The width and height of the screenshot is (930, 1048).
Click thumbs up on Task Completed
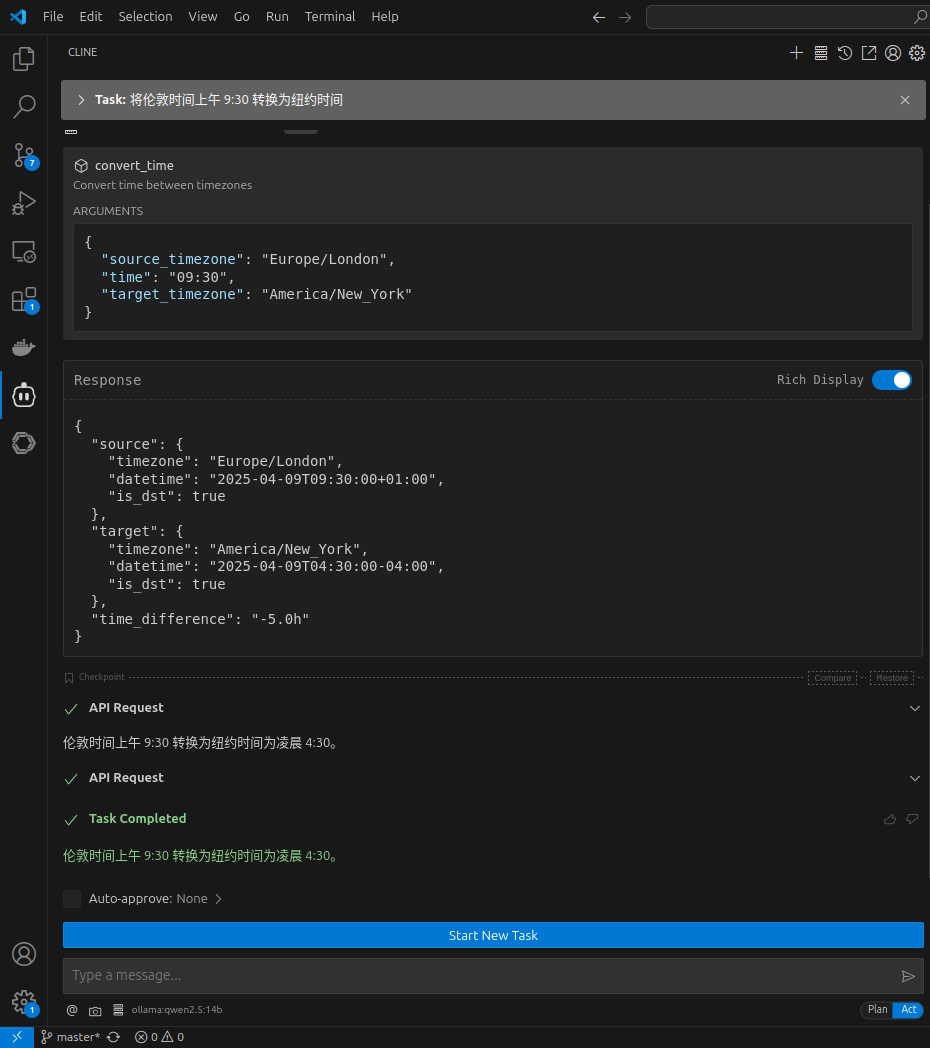click(x=890, y=819)
